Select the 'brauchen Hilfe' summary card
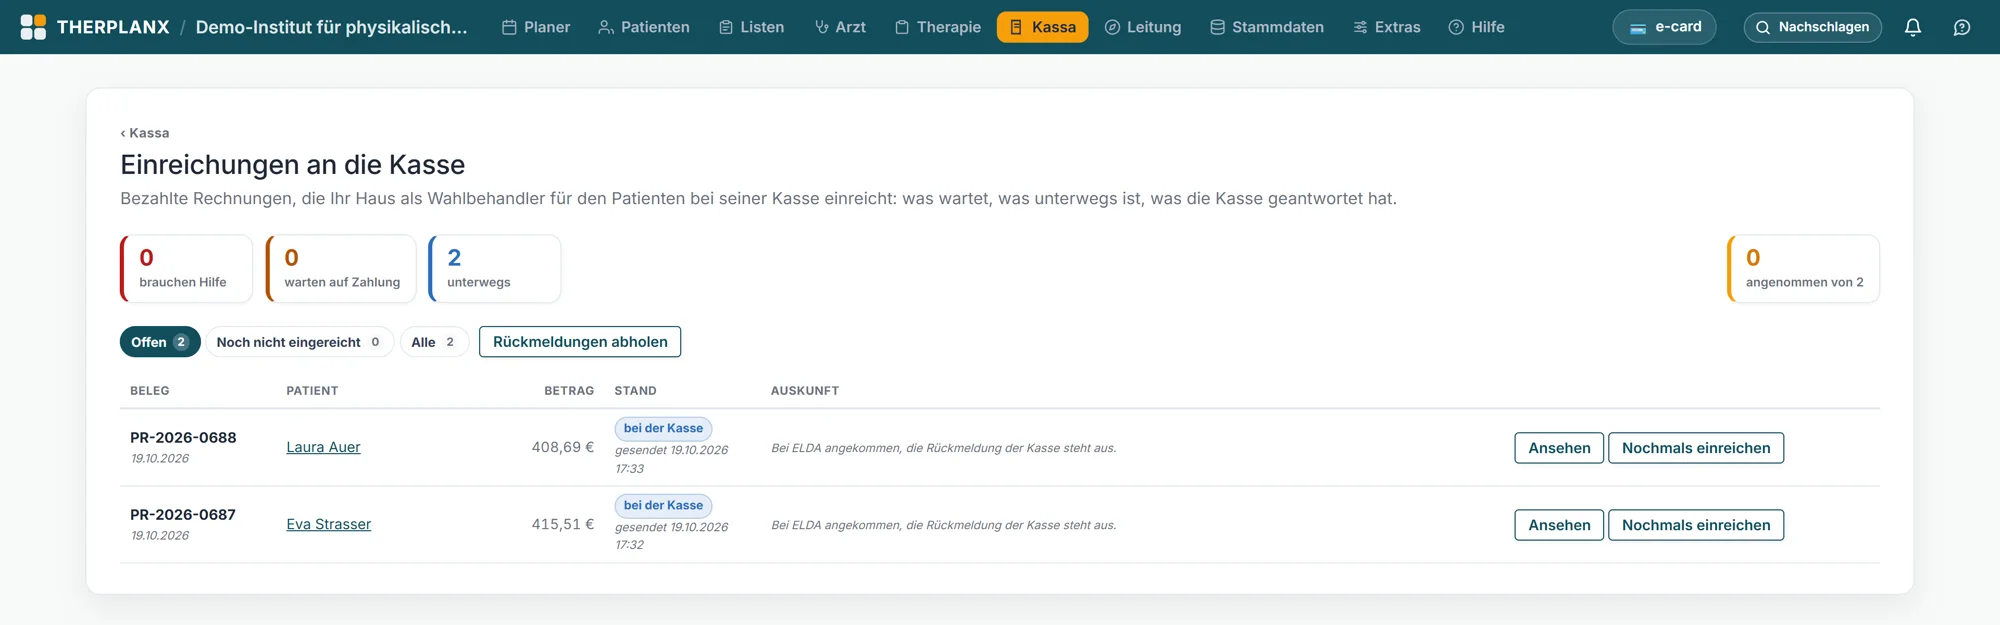This screenshot has height=625, width=2000. point(186,269)
